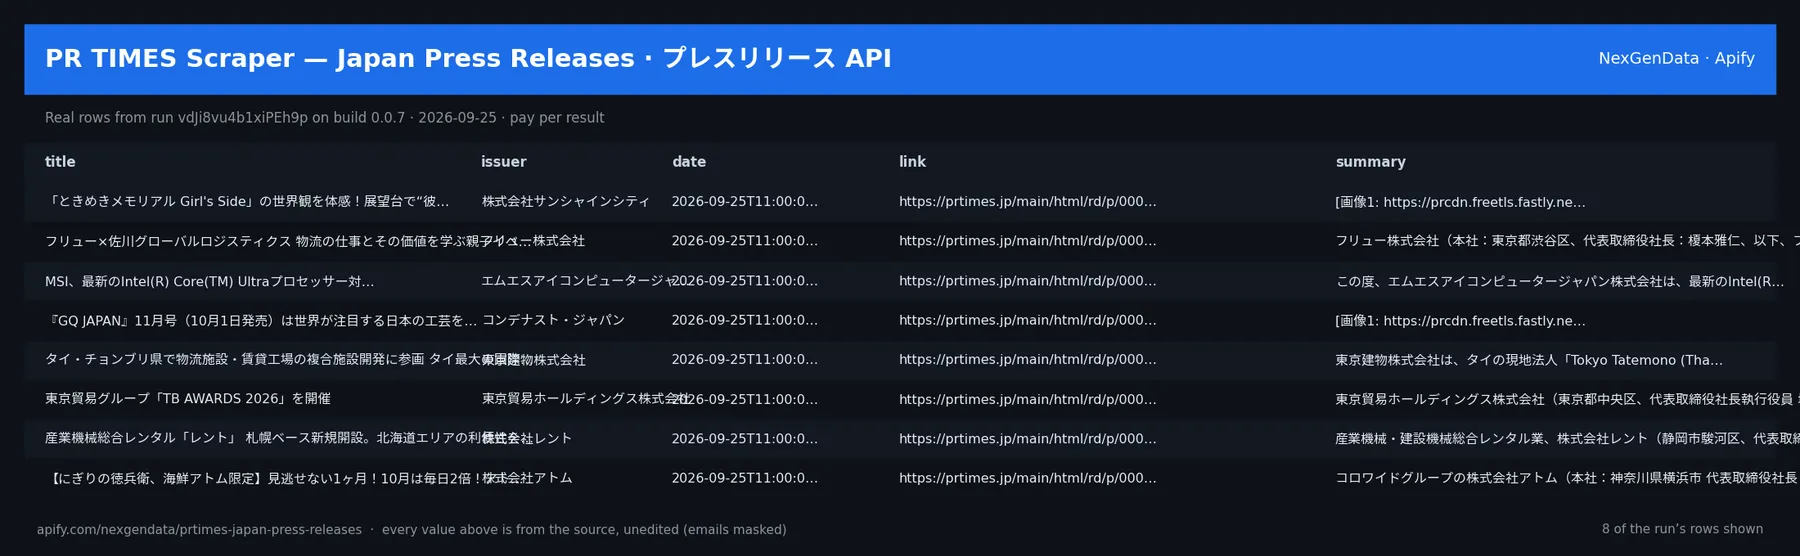
Task: Select the issuer 株式会社アトム
Action: coord(527,478)
